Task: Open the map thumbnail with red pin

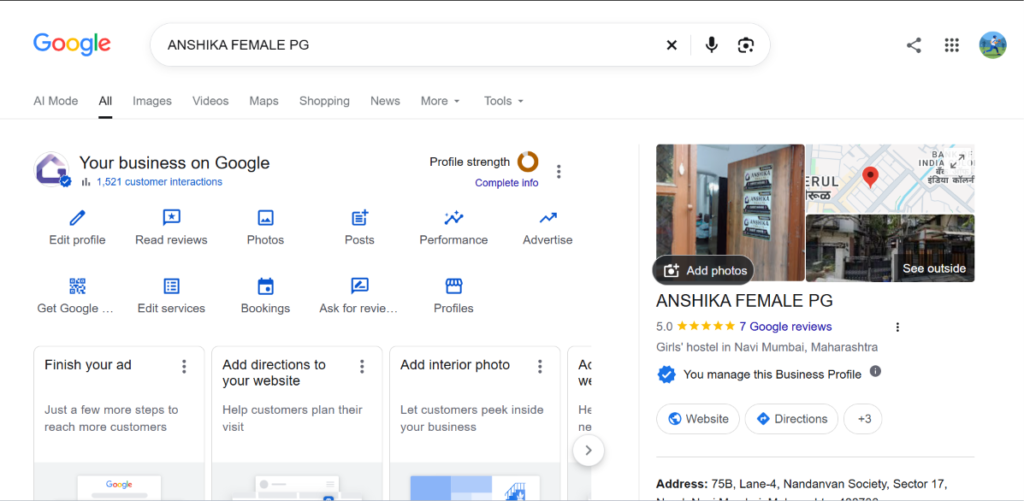Action: point(890,178)
